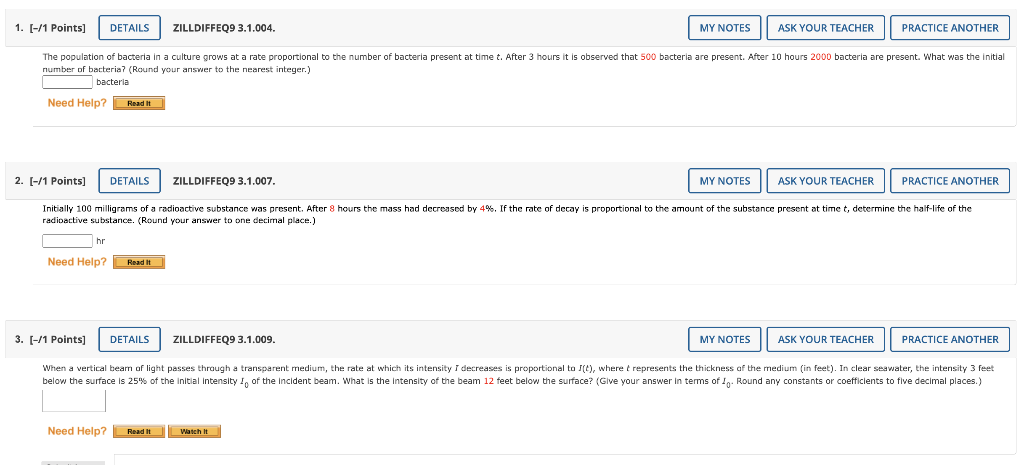Focus the bacteria answer input field
The image size is (1024, 465).
pos(67,82)
